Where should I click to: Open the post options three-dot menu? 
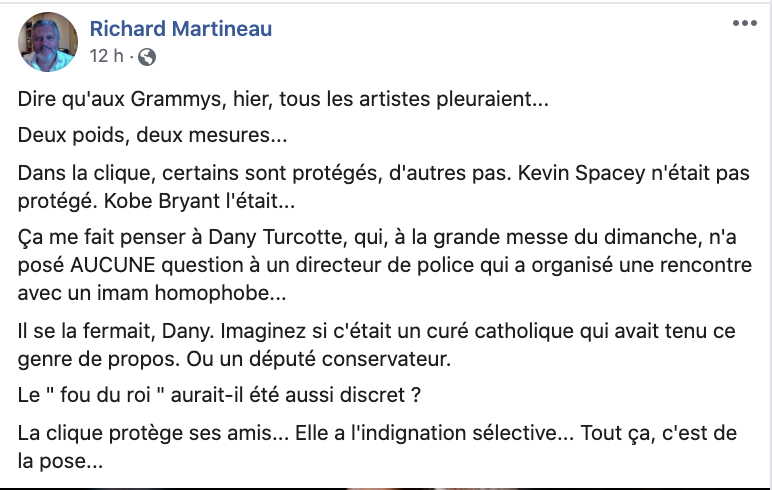click(x=744, y=23)
